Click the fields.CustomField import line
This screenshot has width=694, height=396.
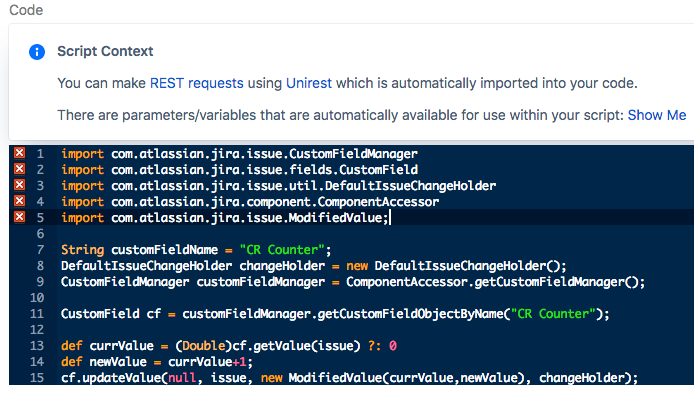click(239, 170)
